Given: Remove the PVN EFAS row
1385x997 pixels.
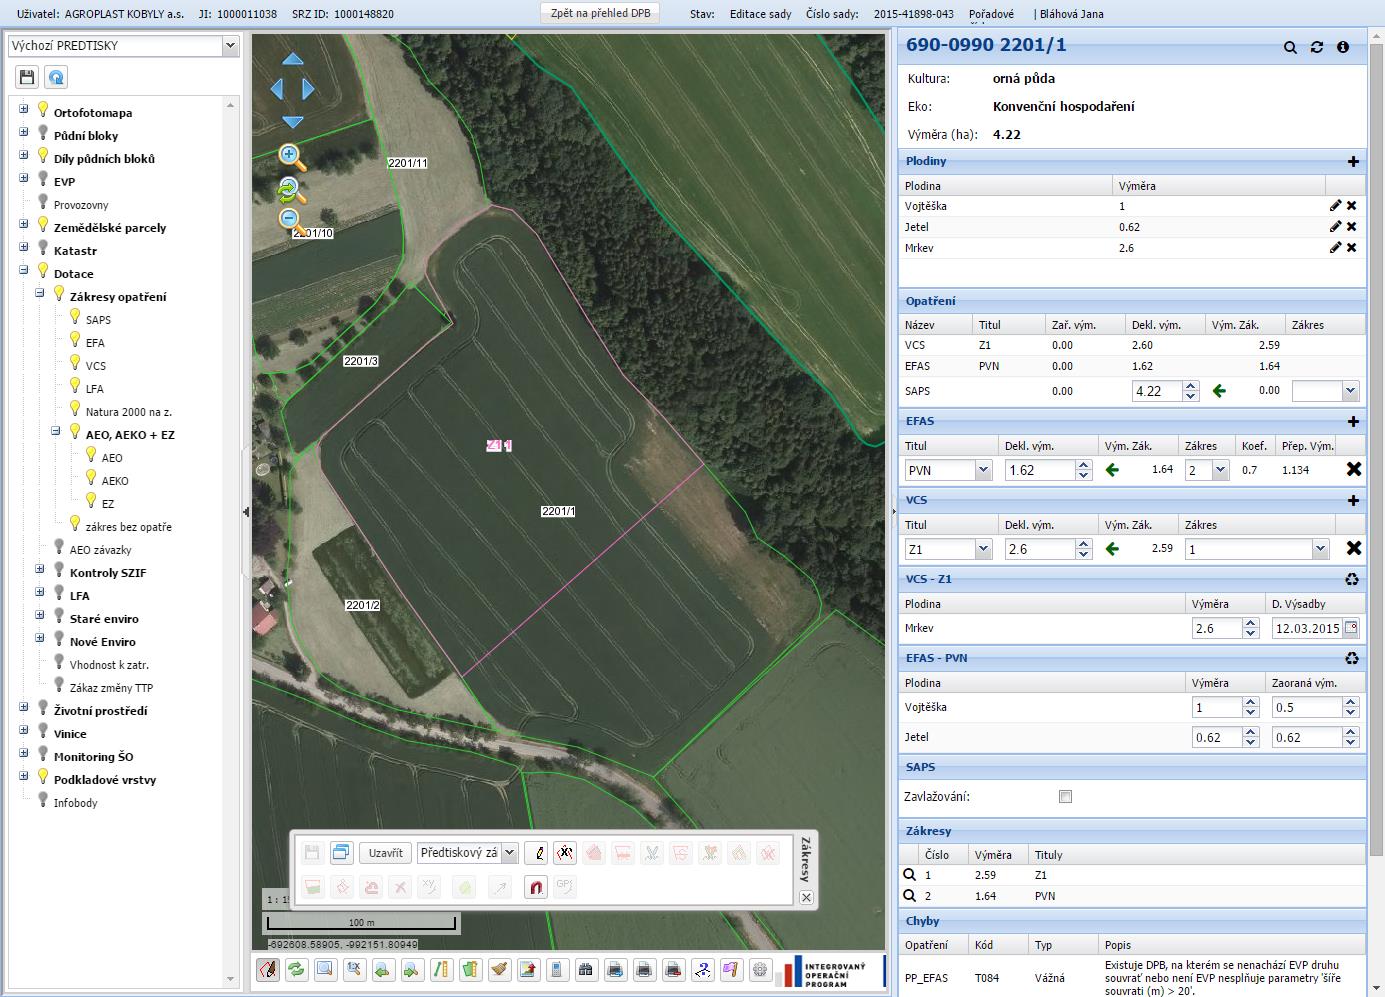Looking at the screenshot, I should pos(1354,469).
